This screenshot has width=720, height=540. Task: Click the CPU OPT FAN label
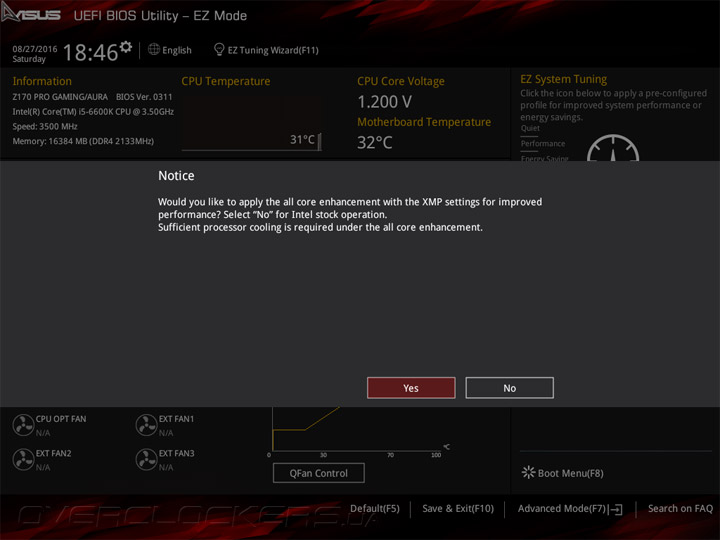pos(61,419)
